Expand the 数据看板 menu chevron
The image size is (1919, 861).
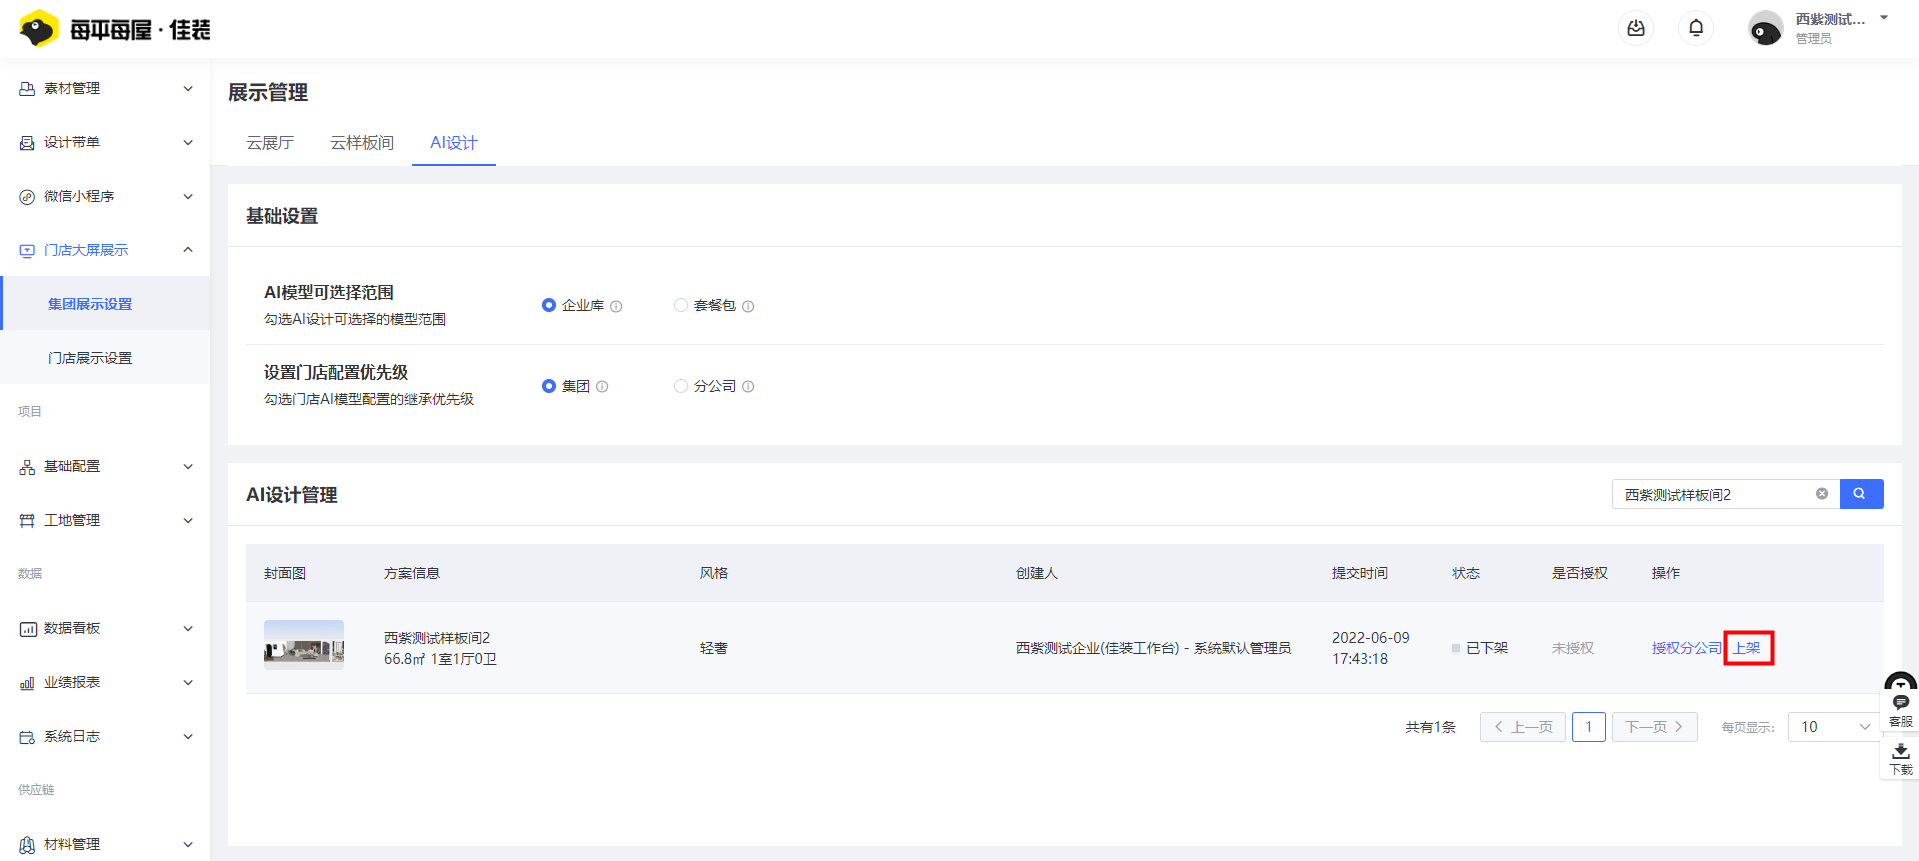(x=188, y=629)
